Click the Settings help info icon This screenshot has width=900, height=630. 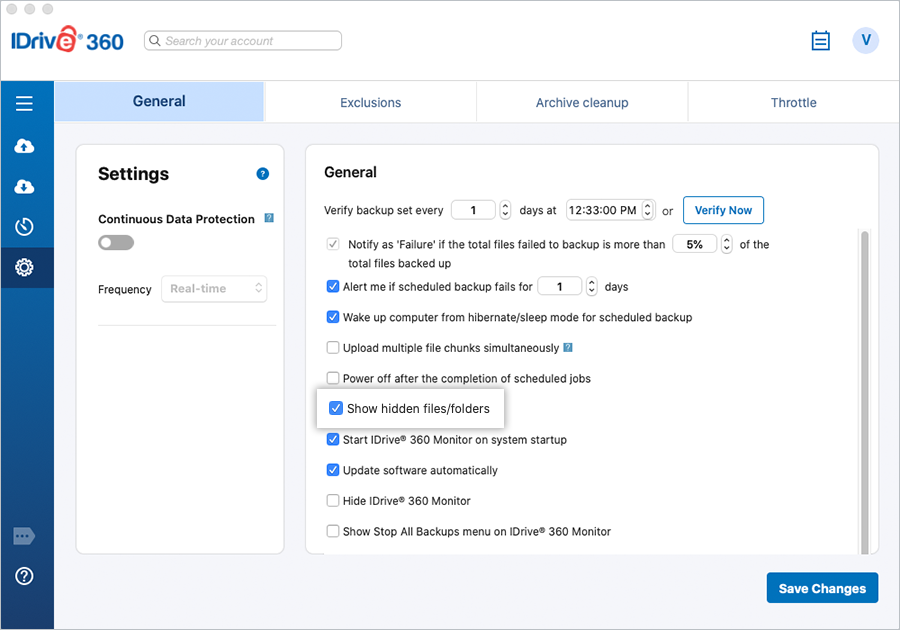(263, 174)
